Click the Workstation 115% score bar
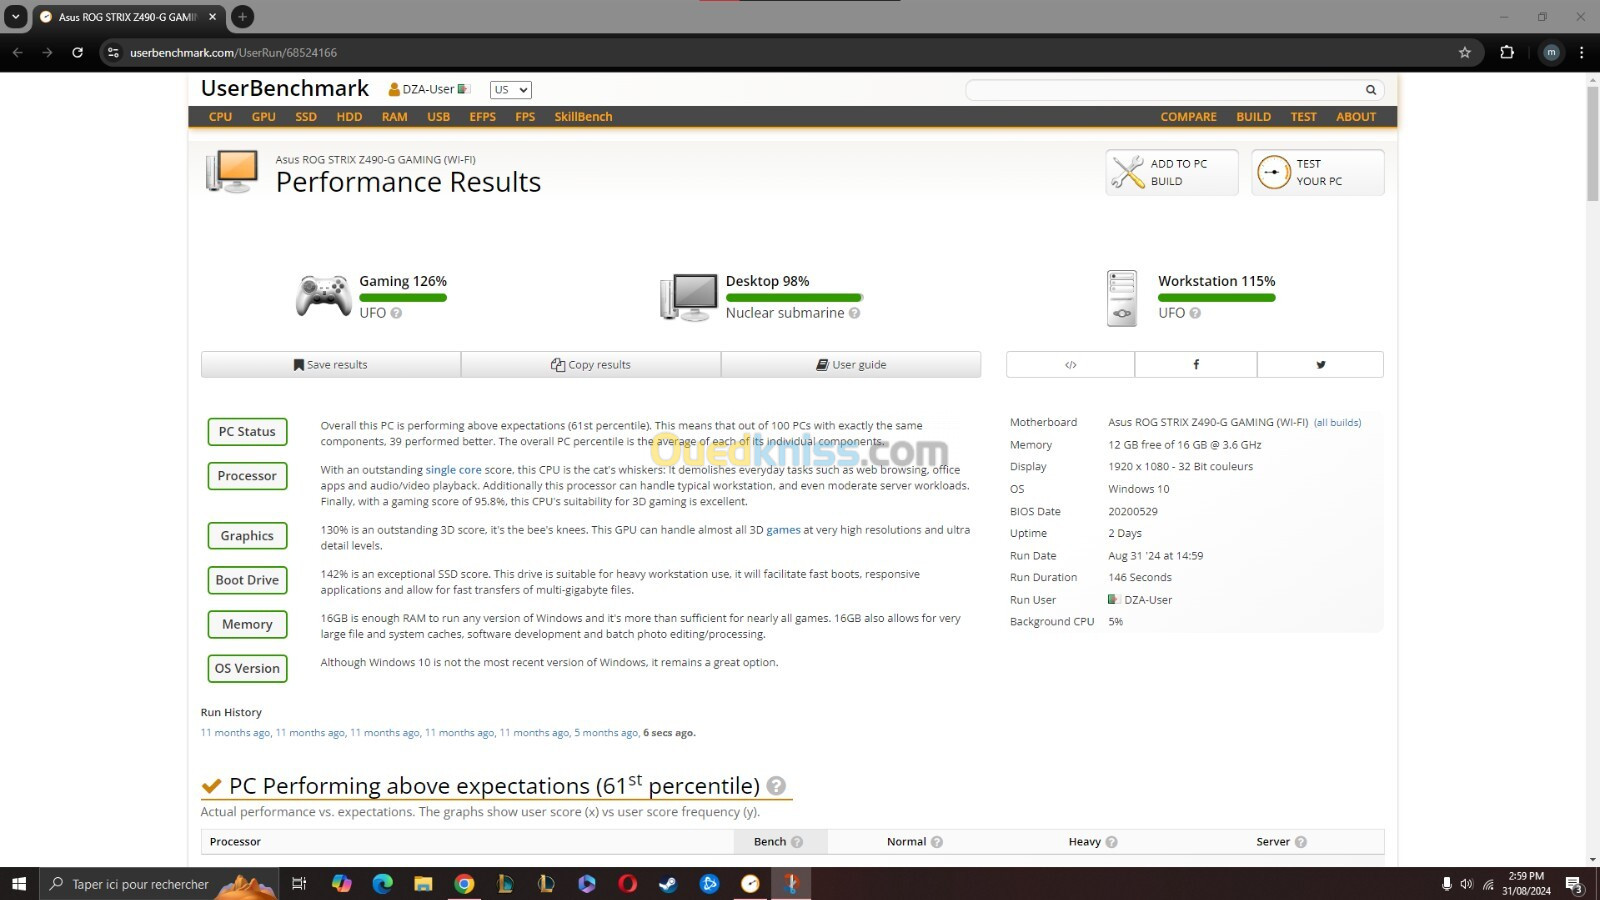This screenshot has width=1600, height=900. click(1217, 297)
